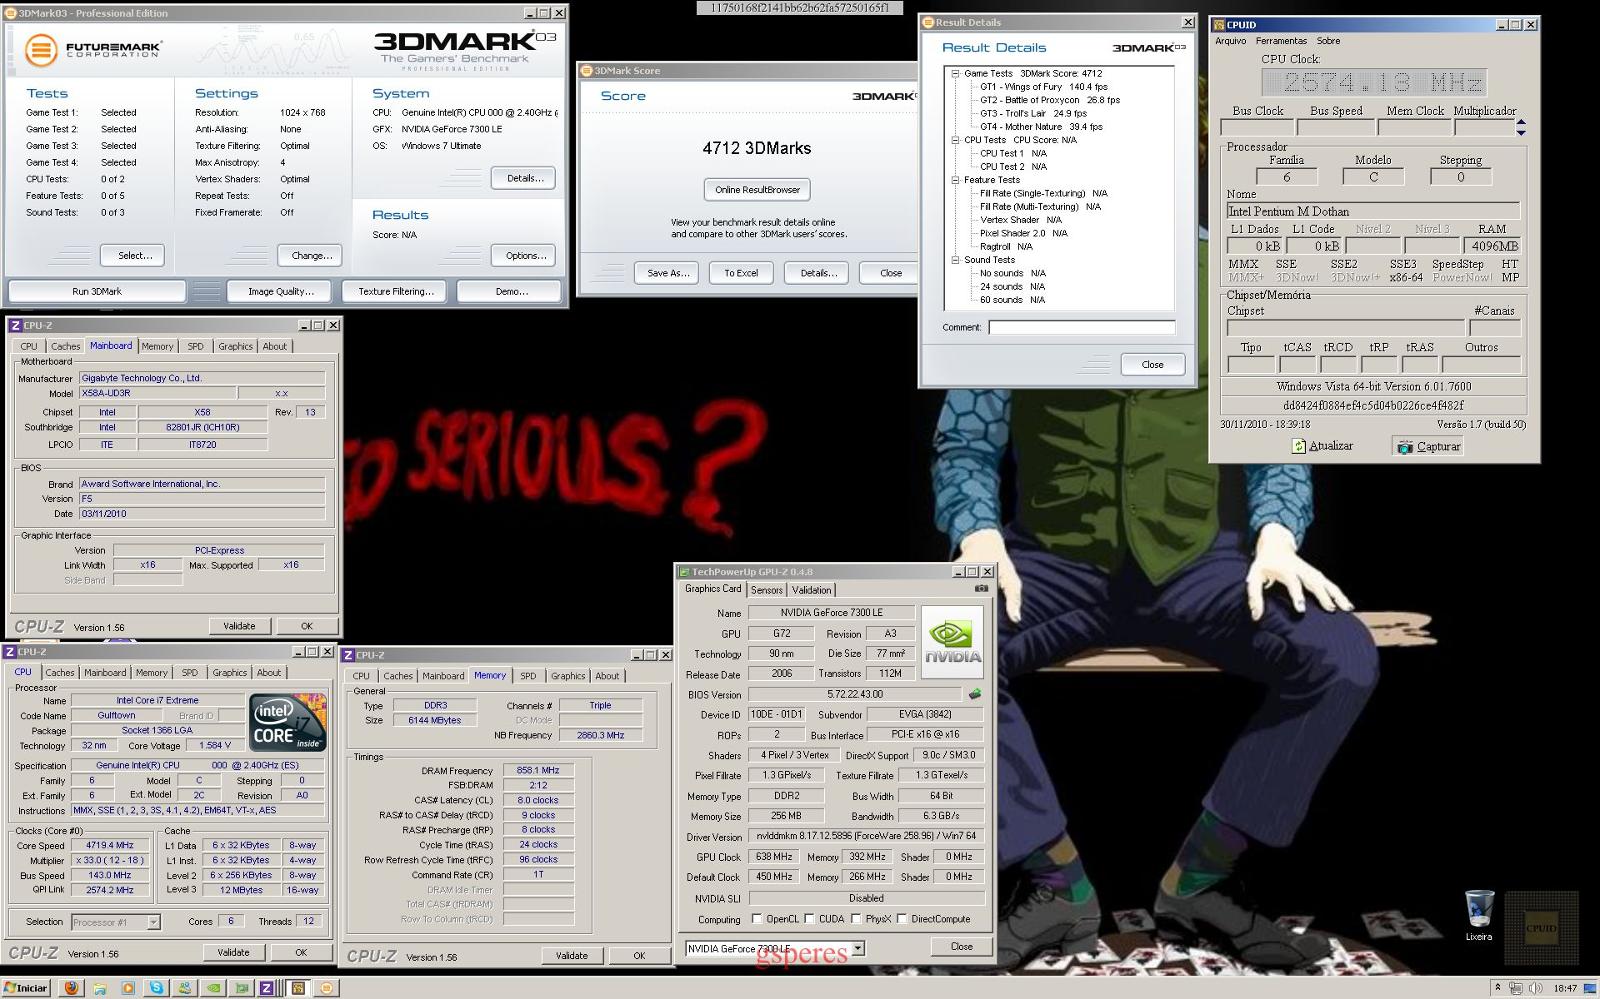1600x999 pixels.
Task: Toggle the DirectCompute checkbox
Action: [902, 919]
